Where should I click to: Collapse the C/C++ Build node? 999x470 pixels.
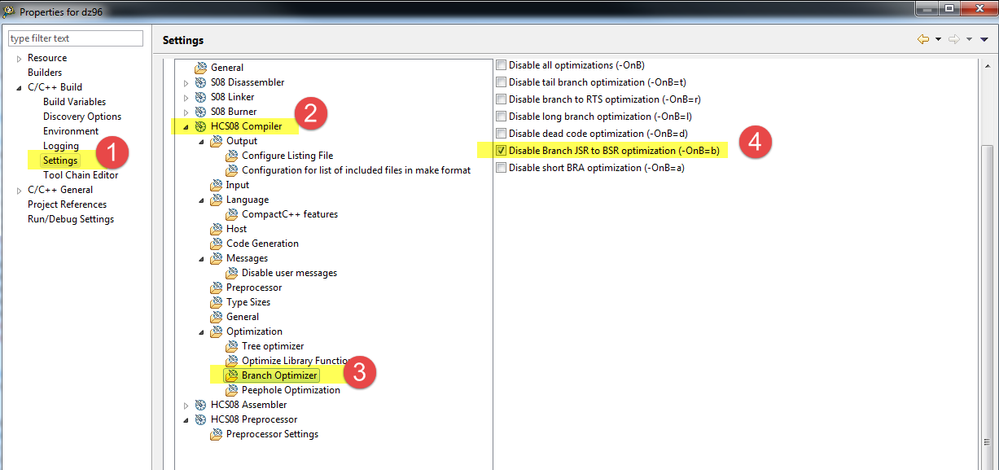coord(19,87)
